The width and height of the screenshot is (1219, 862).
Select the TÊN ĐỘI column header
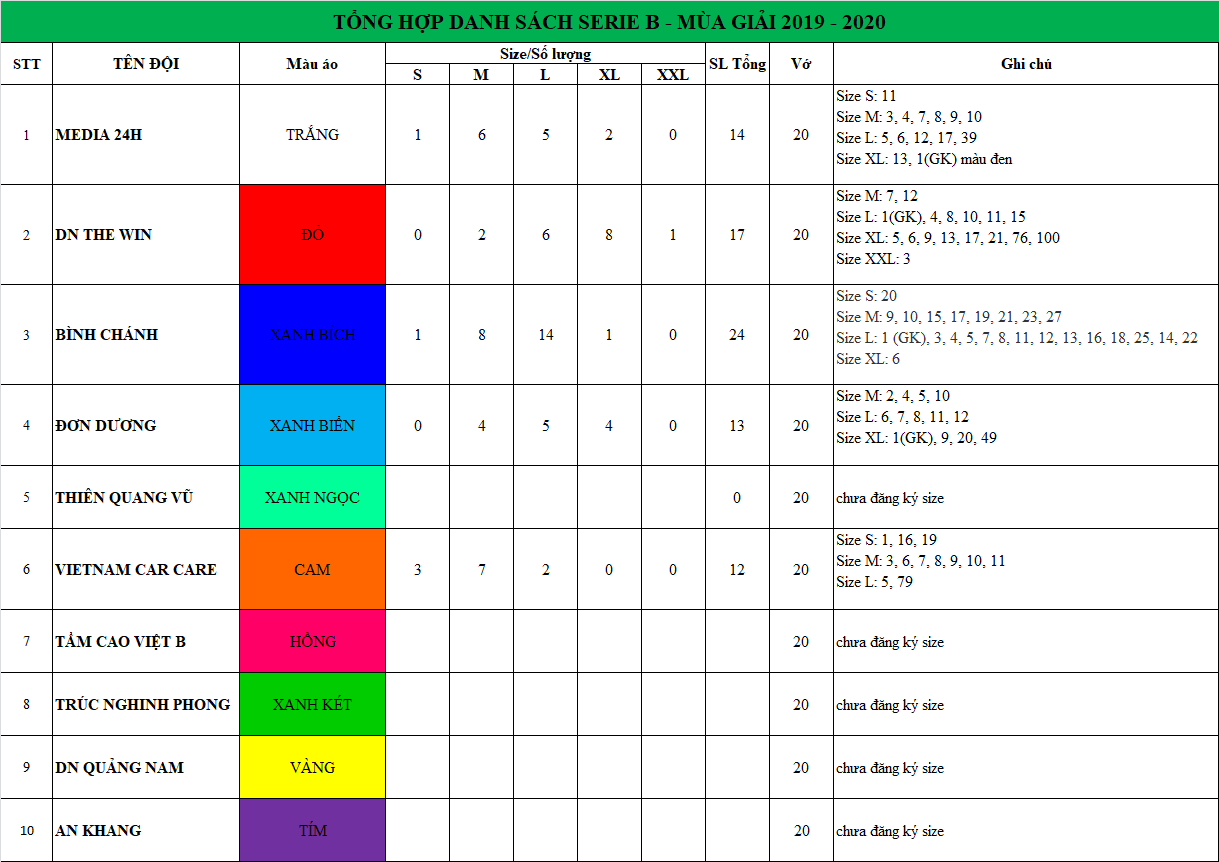pos(146,64)
